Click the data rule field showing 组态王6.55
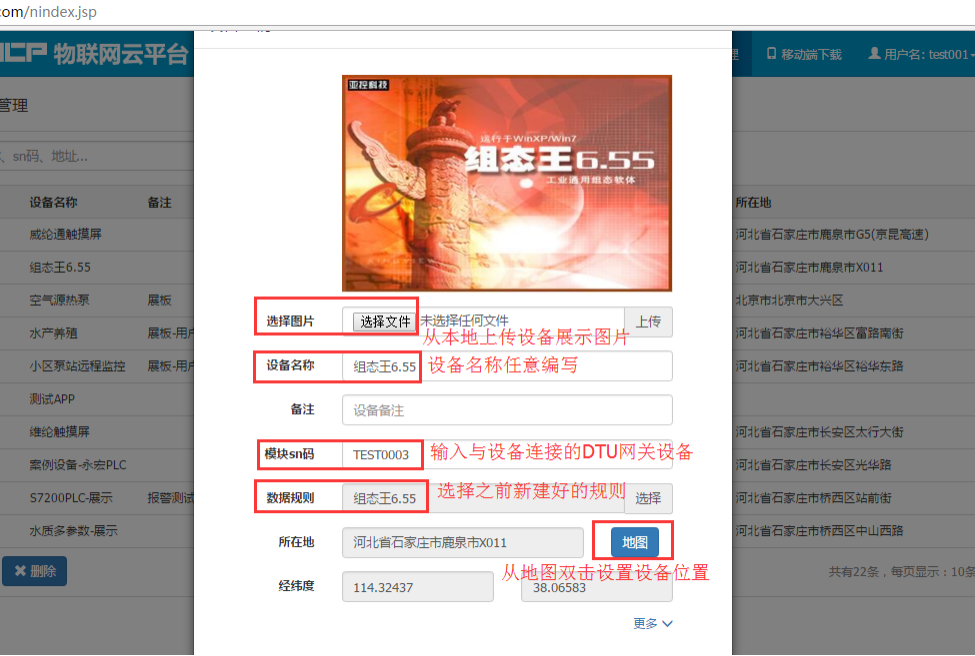This screenshot has width=975, height=656. pyautogui.click(x=483, y=498)
